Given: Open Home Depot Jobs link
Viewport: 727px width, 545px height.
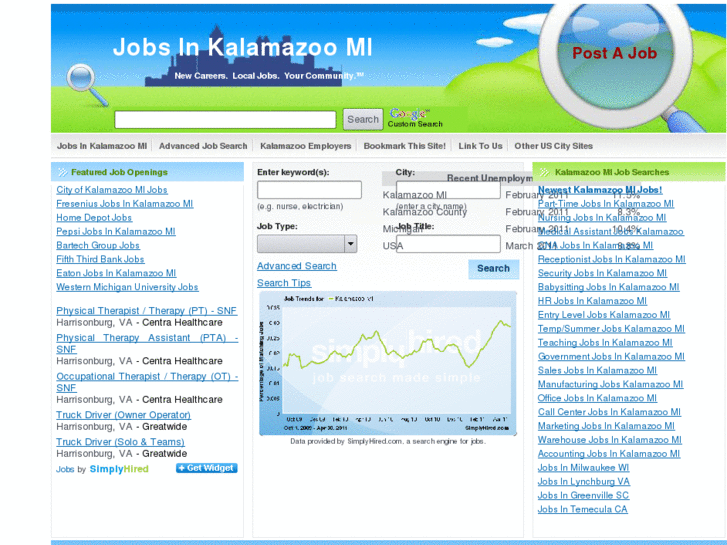Looking at the screenshot, I should tap(94, 218).
